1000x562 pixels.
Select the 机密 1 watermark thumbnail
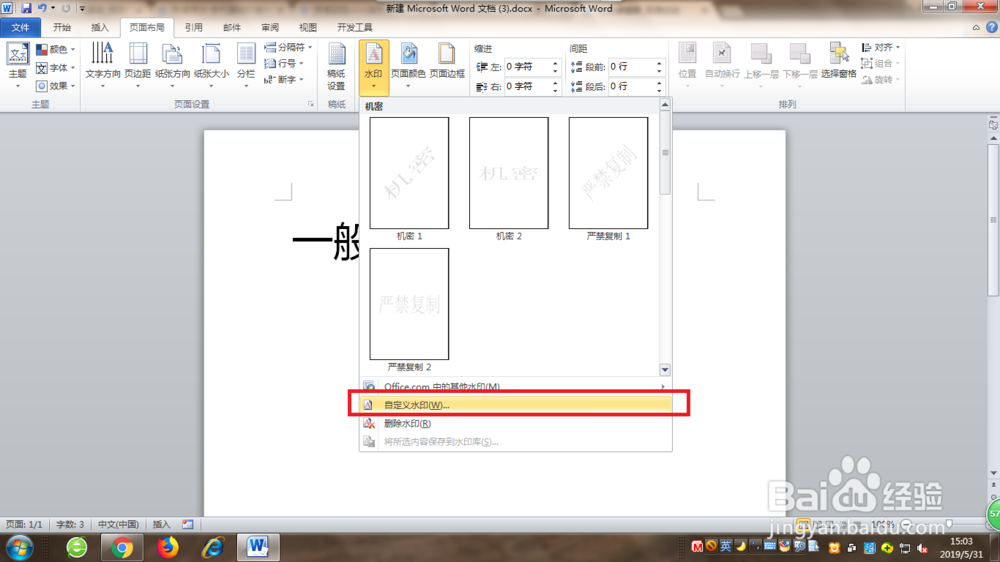[409, 173]
